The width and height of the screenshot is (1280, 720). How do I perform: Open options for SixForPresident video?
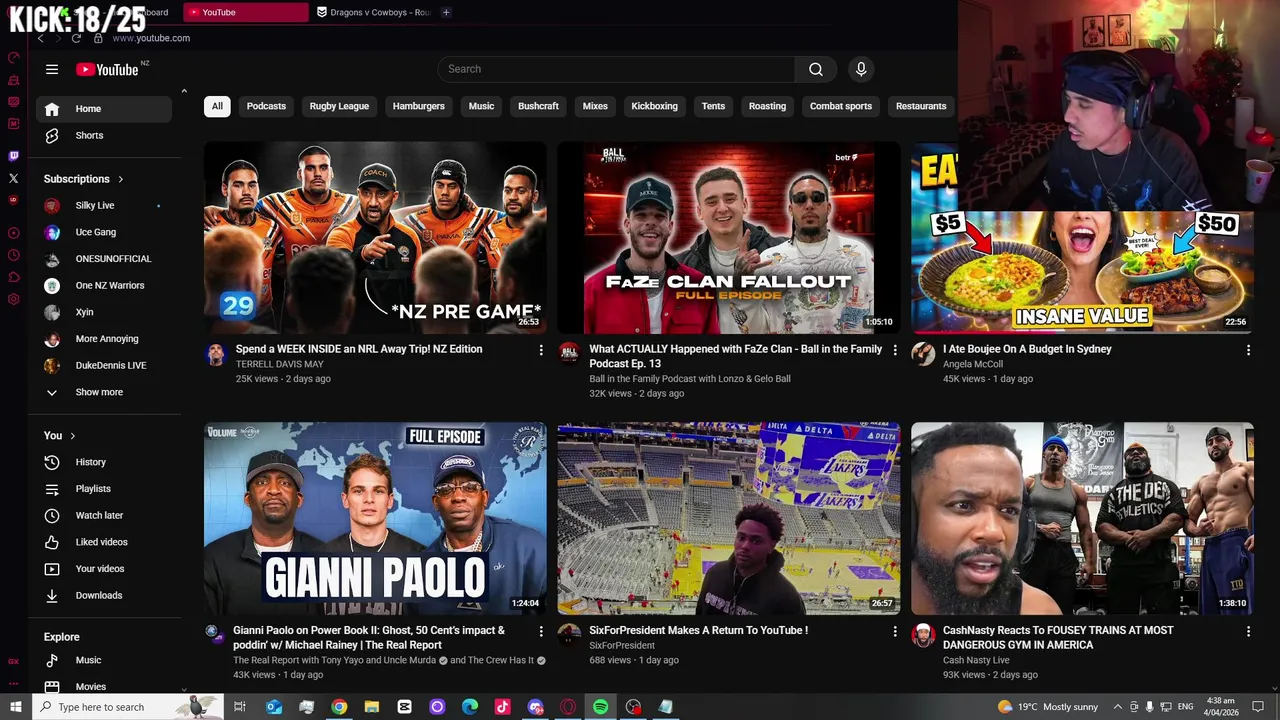point(895,631)
